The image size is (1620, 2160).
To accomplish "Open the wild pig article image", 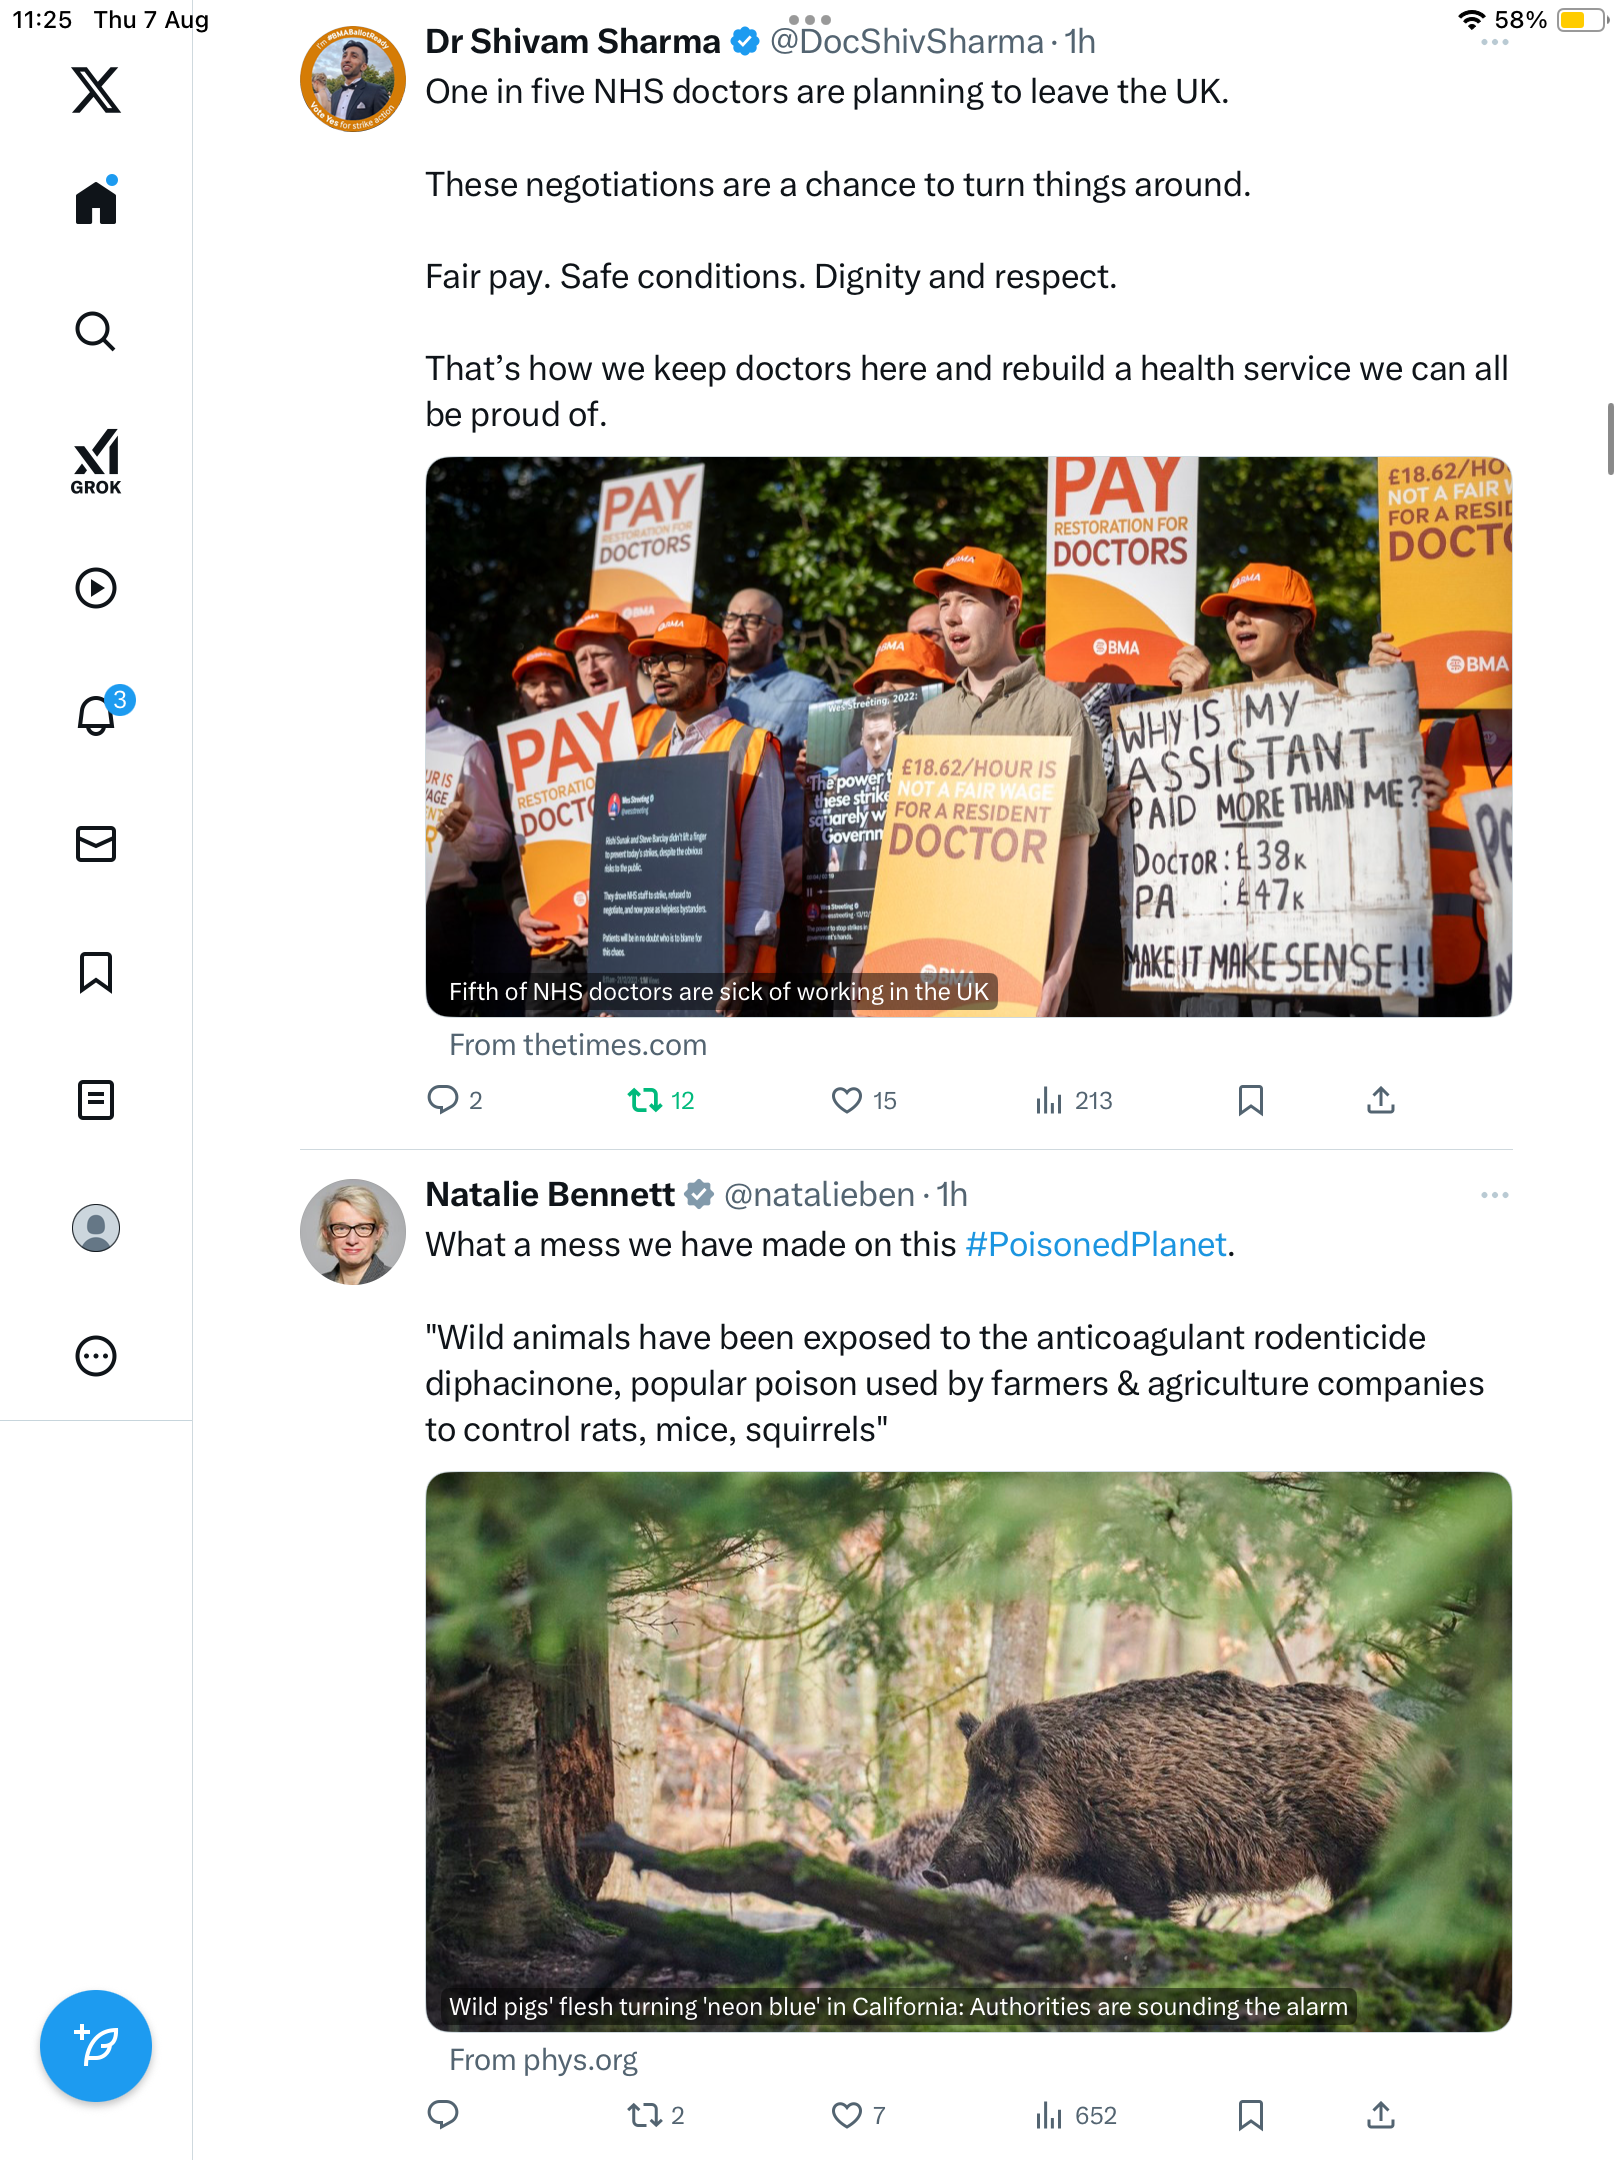I will click(x=968, y=1750).
